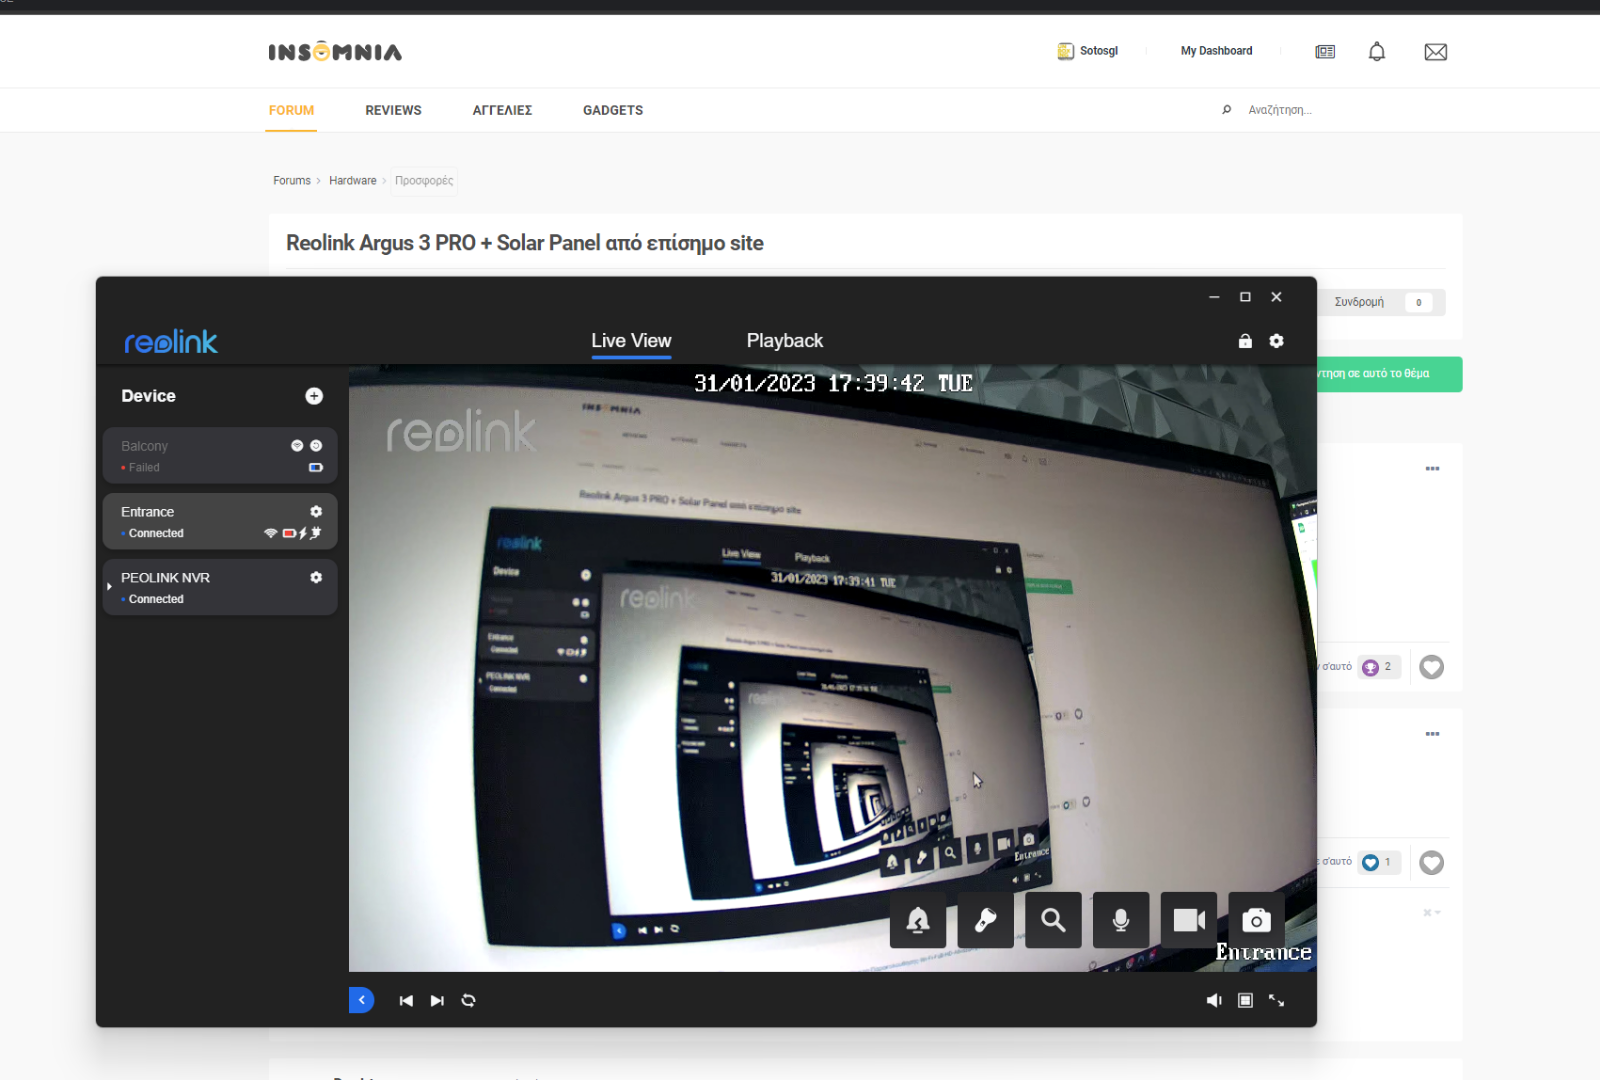Open Entrance camera settings gear
This screenshot has height=1080, width=1600.
(x=316, y=512)
